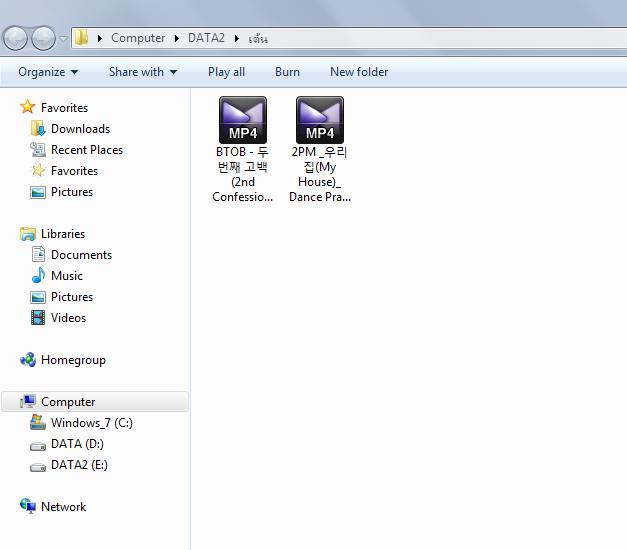Click the Back navigation arrow button
The width and height of the screenshot is (627, 550).
[x=15, y=38]
